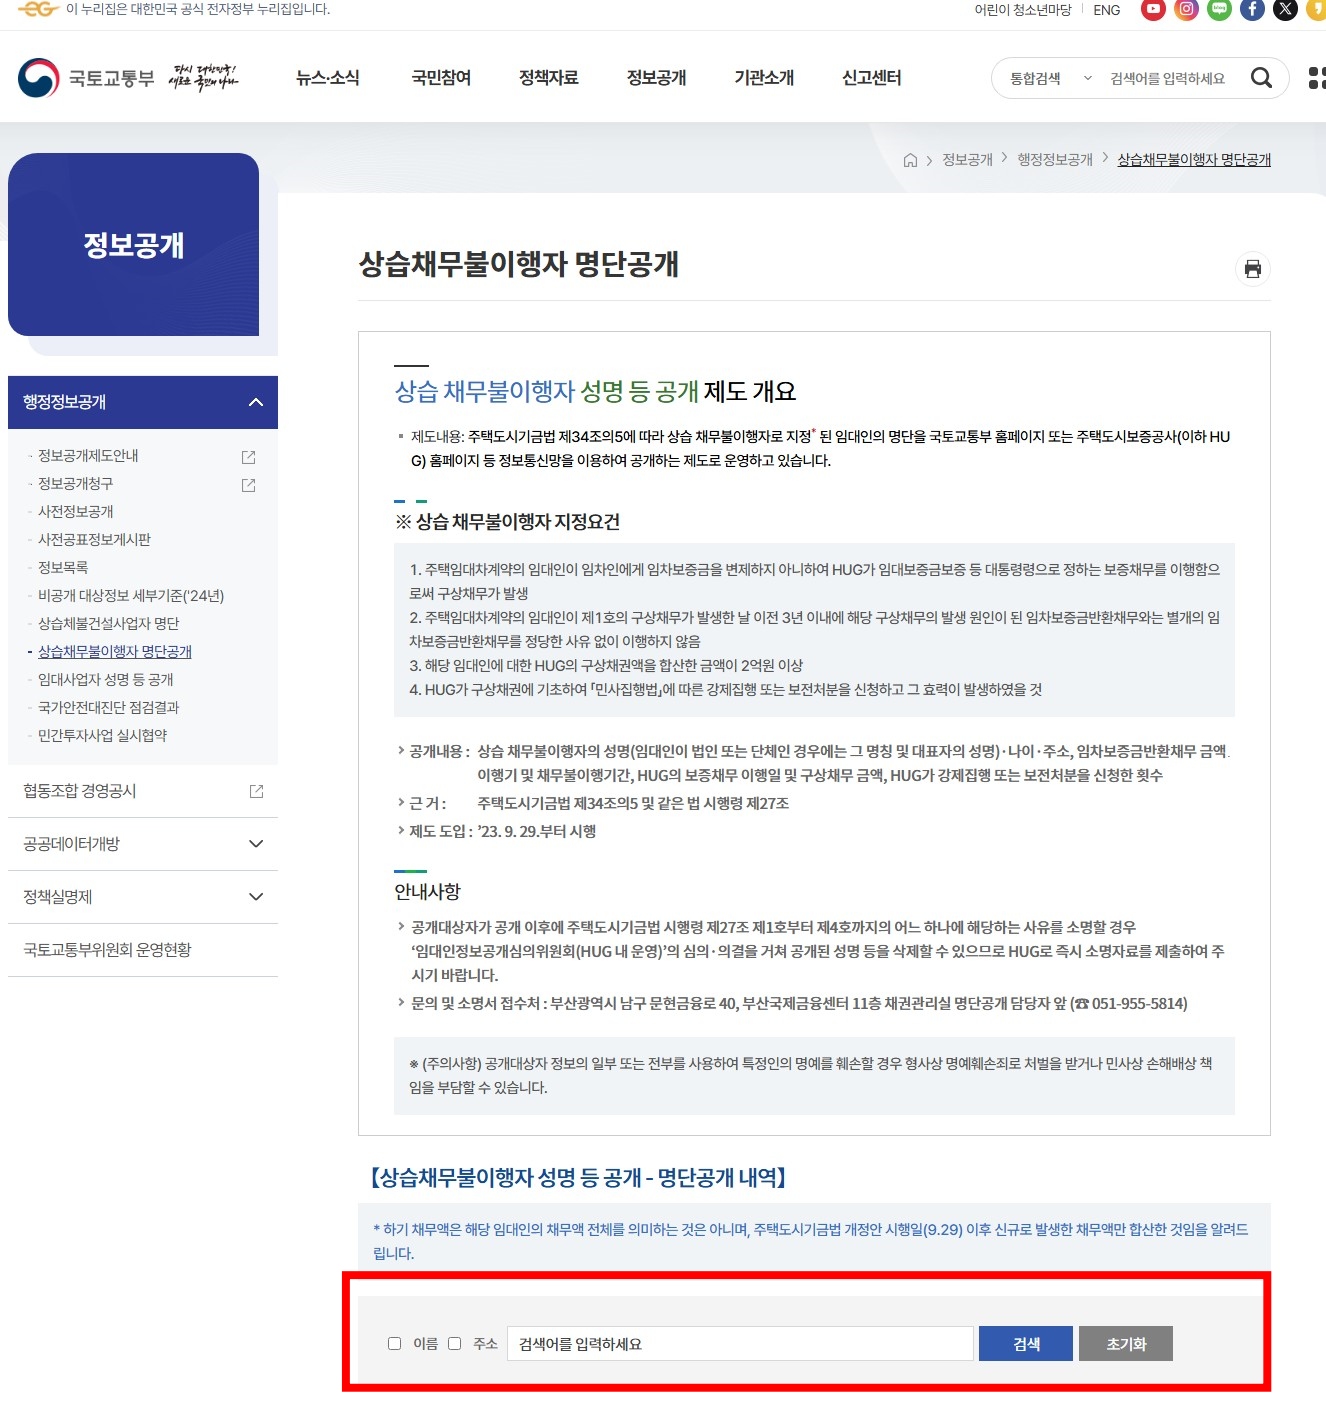The height and width of the screenshot is (1407, 1326).
Task: Select 상습채무불이행자 명단공개 in the sidebar
Action: click(x=115, y=652)
